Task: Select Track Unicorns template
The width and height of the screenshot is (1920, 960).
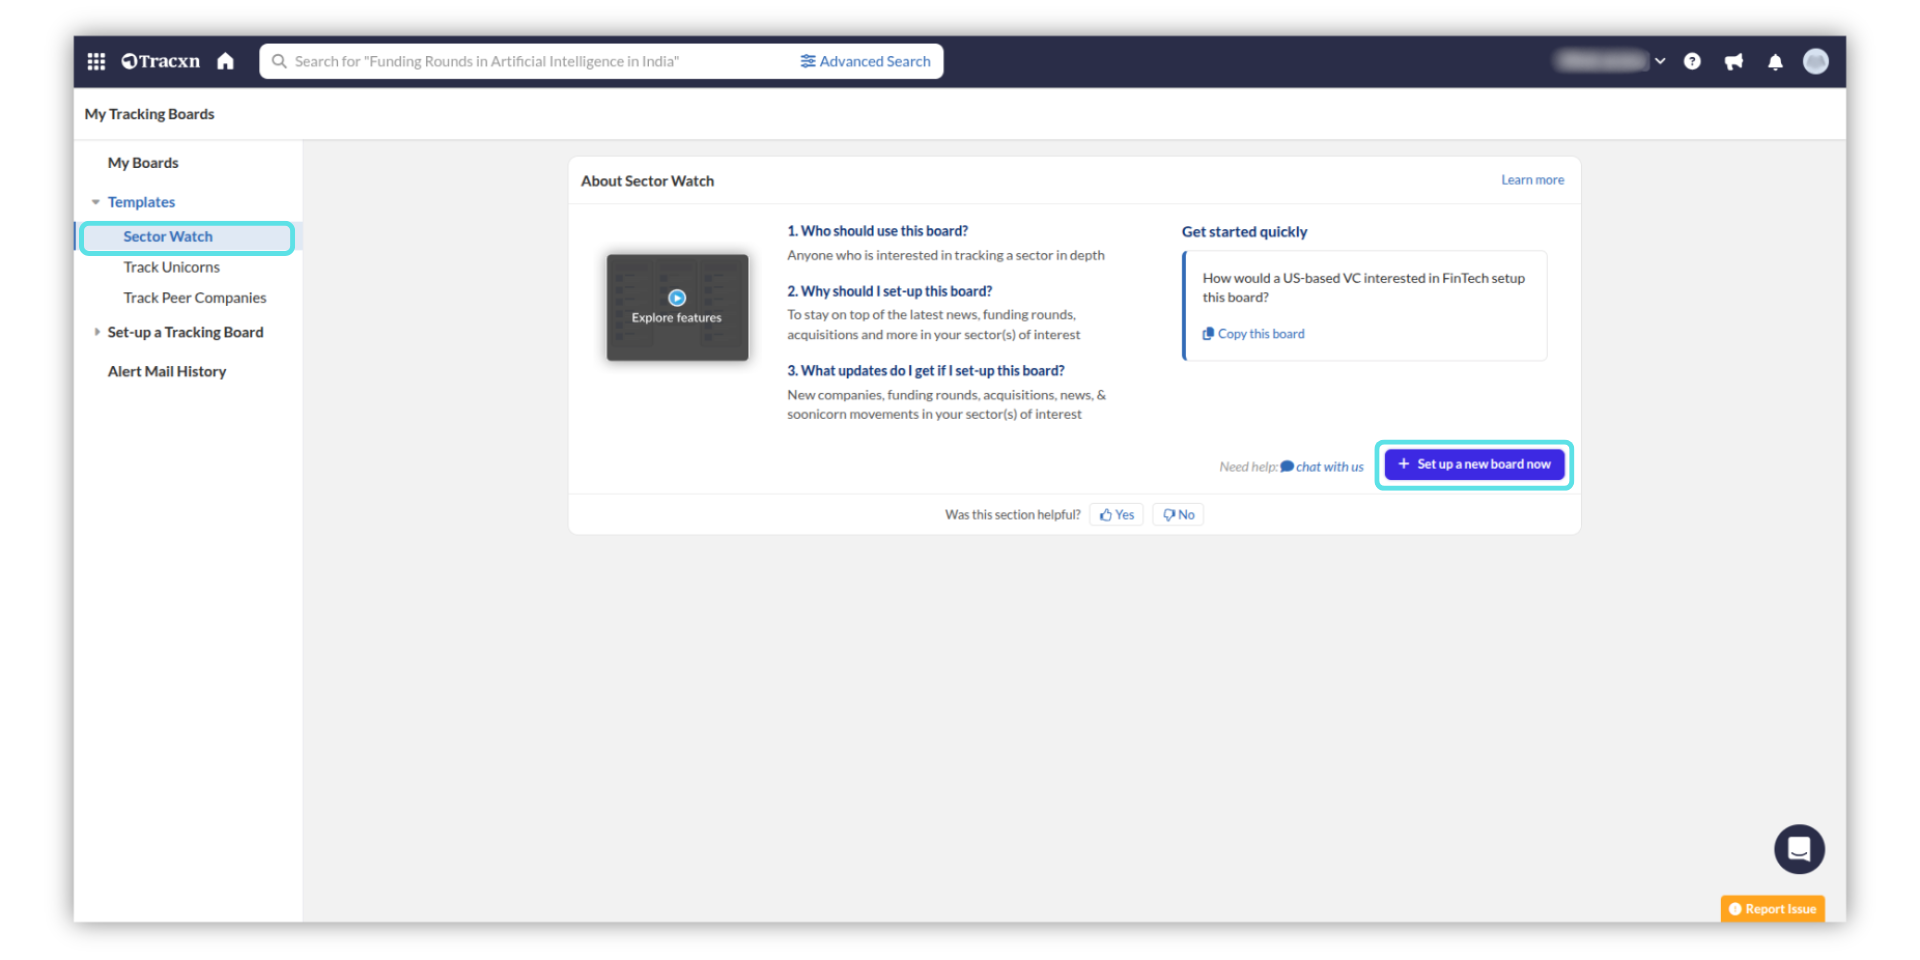Action: click(x=171, y=267)
